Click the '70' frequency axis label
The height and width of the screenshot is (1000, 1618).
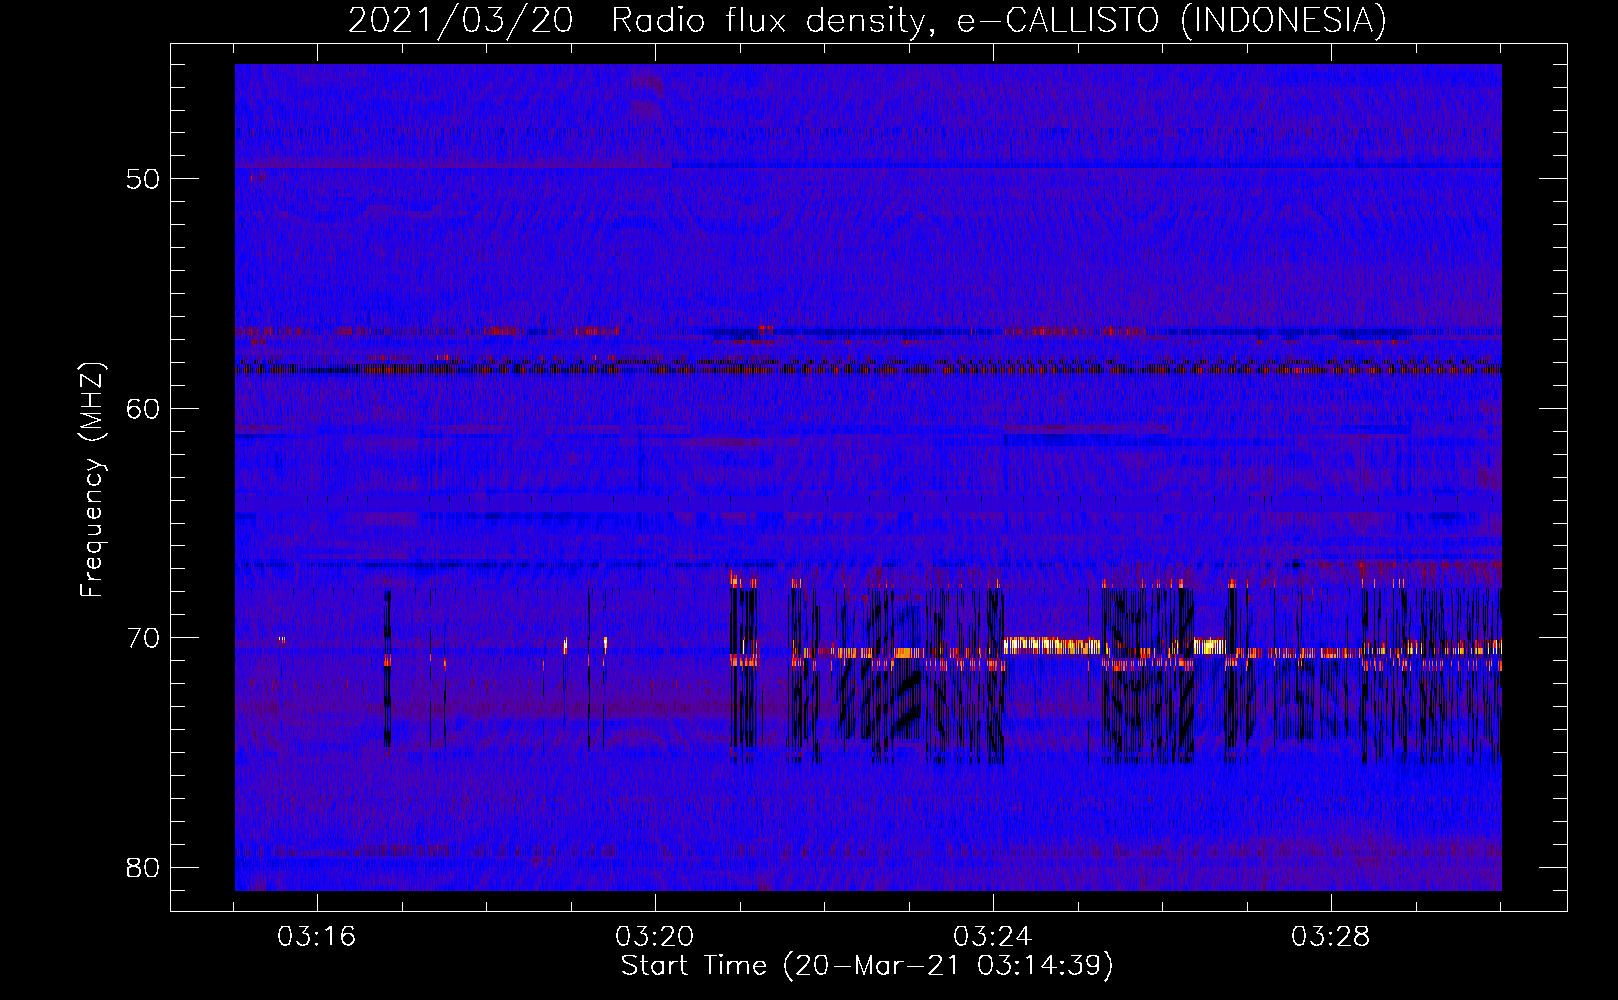point(144,637)
